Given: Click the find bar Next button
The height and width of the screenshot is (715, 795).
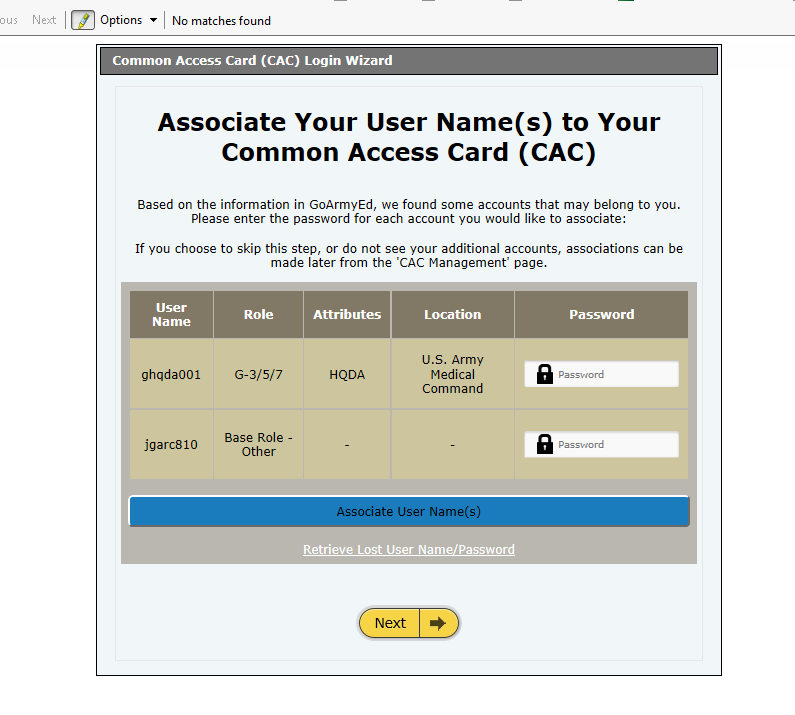Looking at the screenshot, I should click(44, 20).
